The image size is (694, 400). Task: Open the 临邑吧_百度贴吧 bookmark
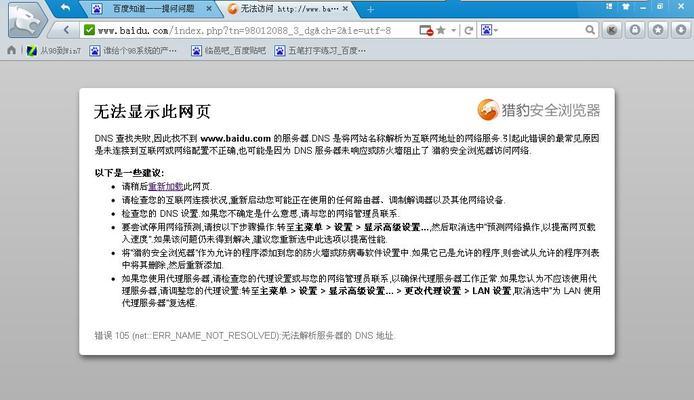(228, 51)
